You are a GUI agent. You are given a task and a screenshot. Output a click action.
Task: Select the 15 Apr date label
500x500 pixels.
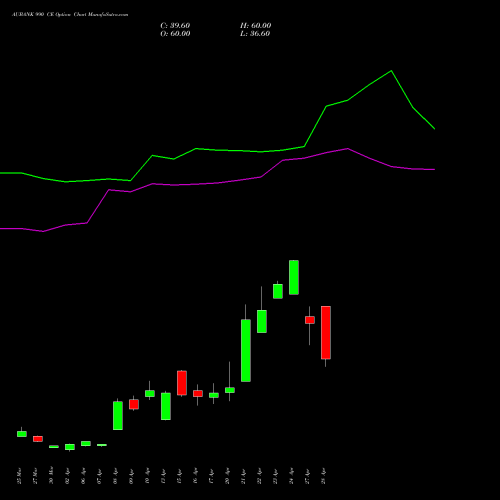click(x=179, y=476)
